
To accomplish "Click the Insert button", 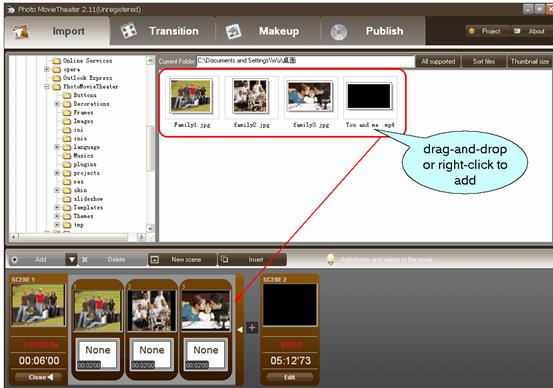I will pyautogui.click(x=252, y=260).
